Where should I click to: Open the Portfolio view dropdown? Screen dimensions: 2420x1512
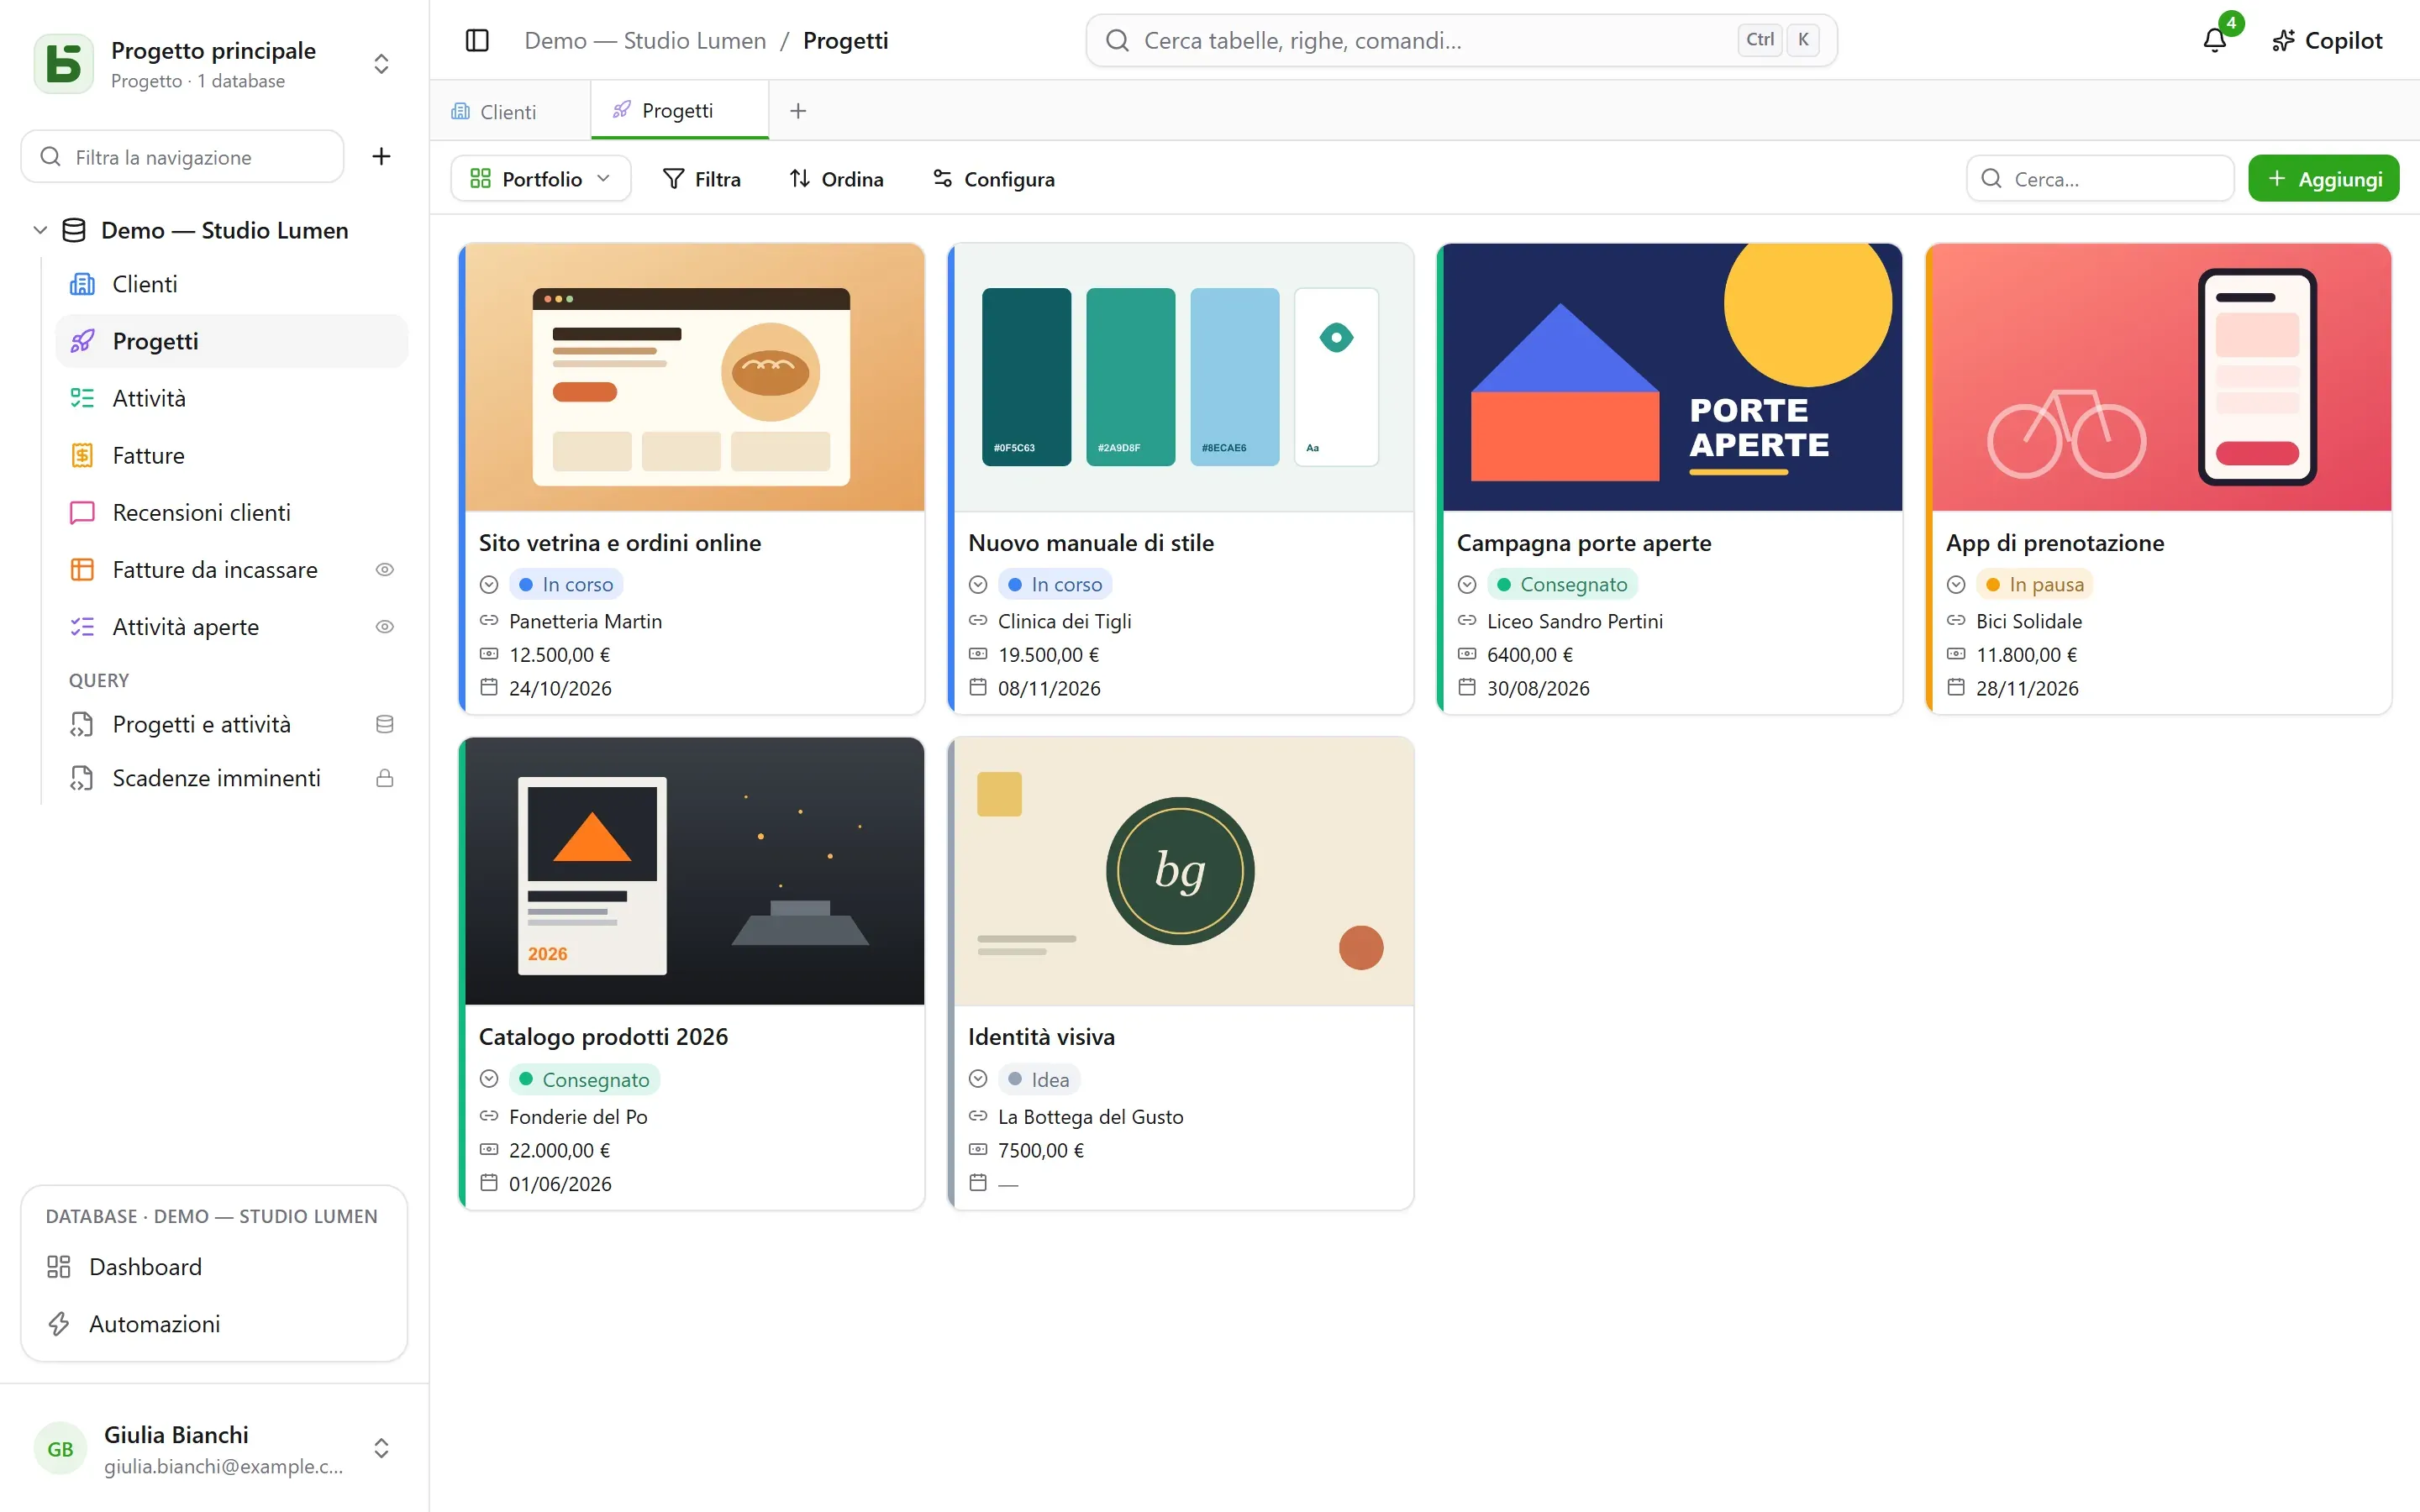[x=541, y=178]
